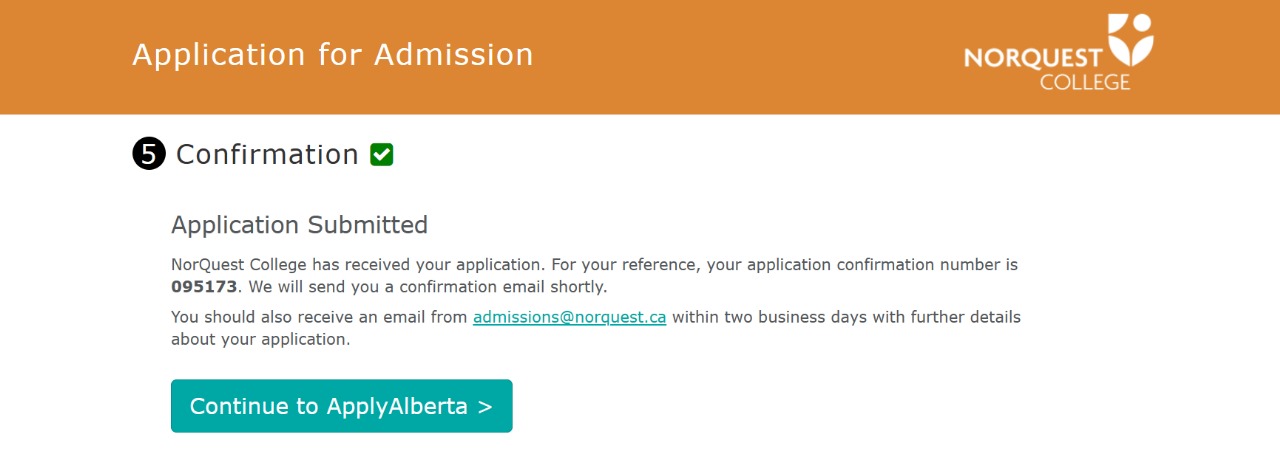Continue to ApplyAlberta via the teal button
The height and width of the screenshot is (459, 1280).
[x=342, y=406]
